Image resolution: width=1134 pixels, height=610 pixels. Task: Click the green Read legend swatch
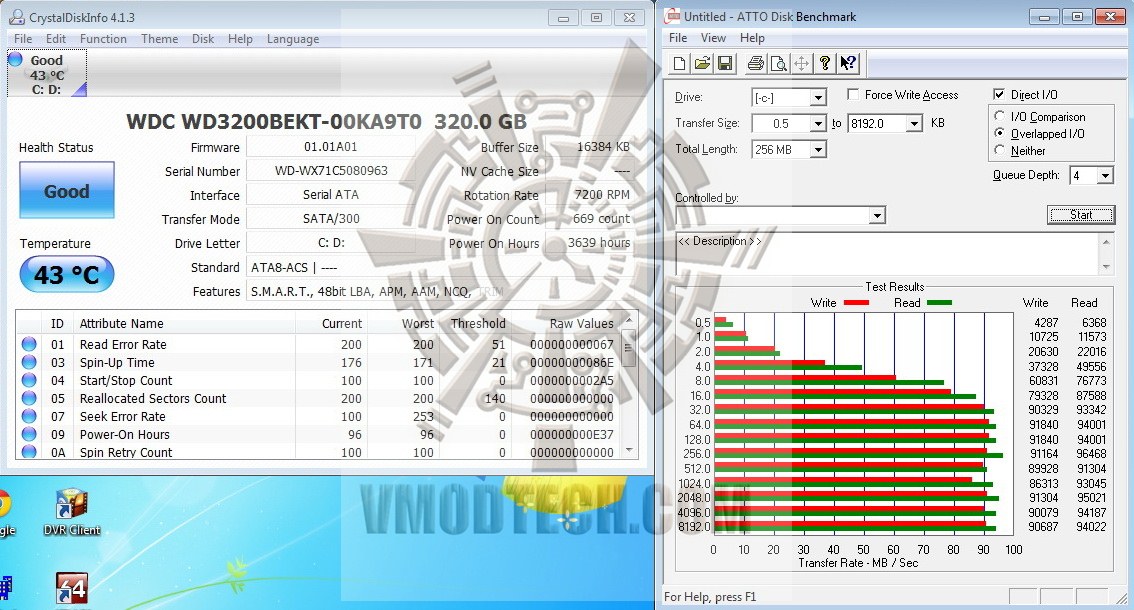click(939, 302)
